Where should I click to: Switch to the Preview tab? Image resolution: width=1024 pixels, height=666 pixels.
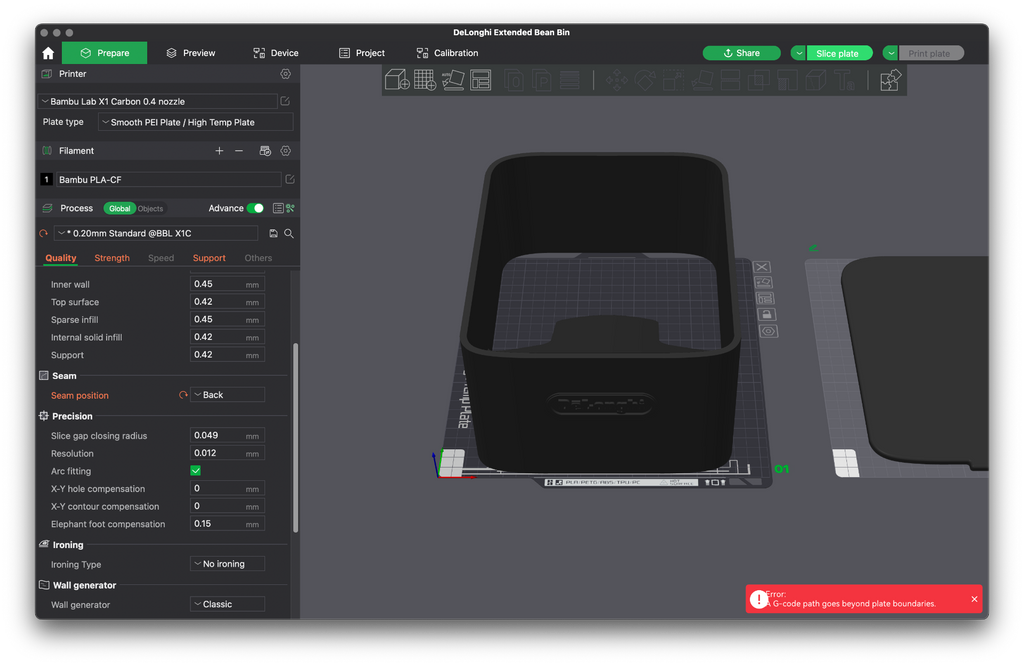pyautogui.click(x=191, y=53)
